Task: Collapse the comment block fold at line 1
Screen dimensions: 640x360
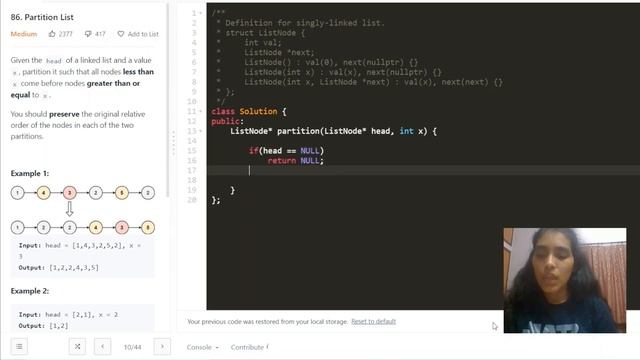Action: pyautogui.click(x=200, y=13)
